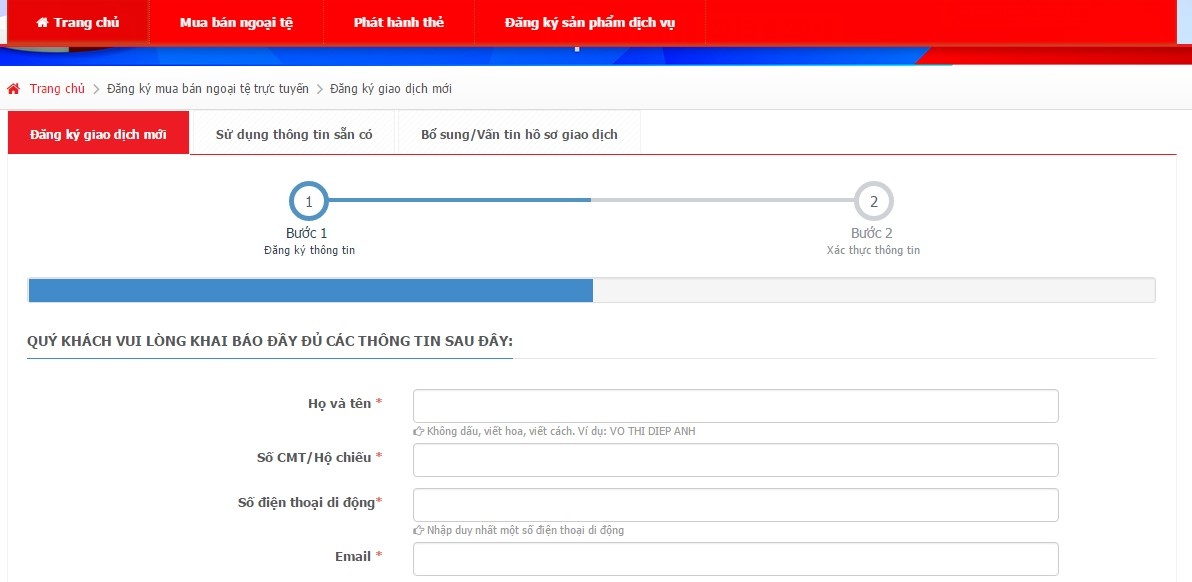Go to Trang chủ in the top navigation

[x=86, y=23]
